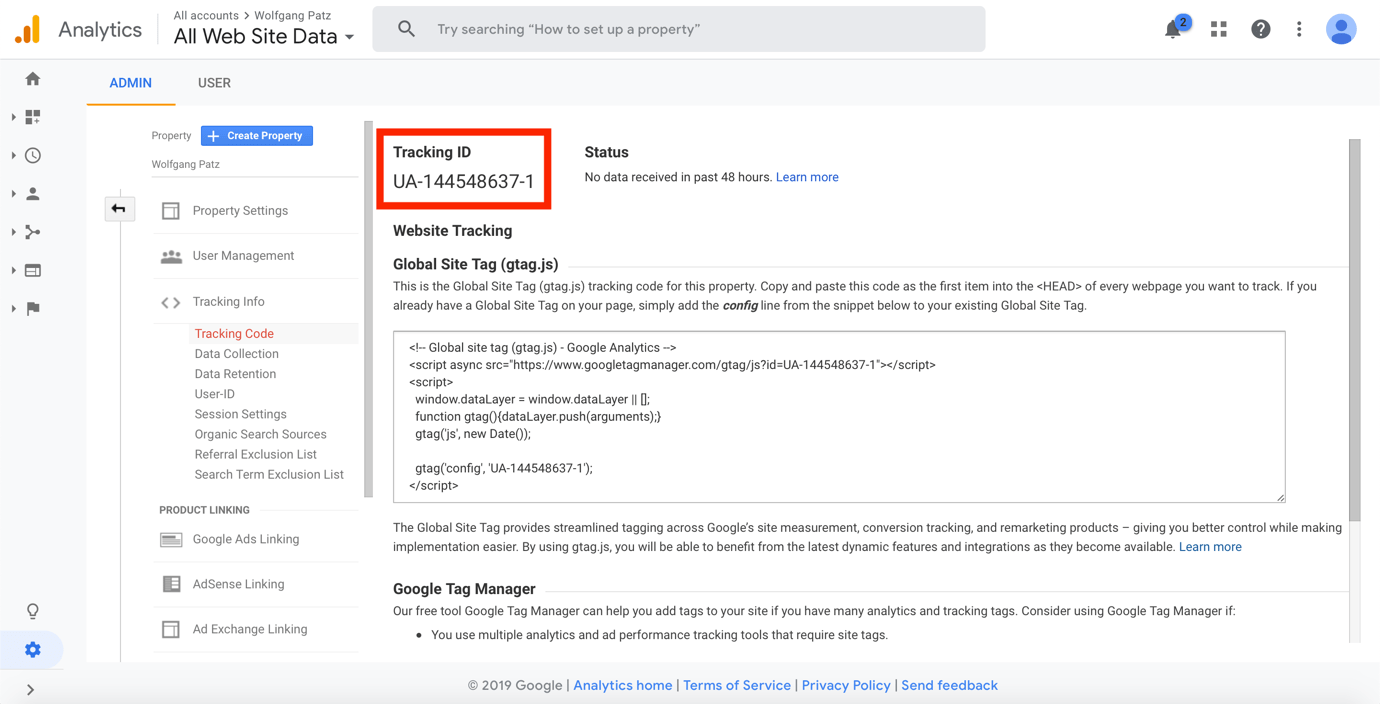
Task: Click Send feedback footer link
Action: click(949, 686)
